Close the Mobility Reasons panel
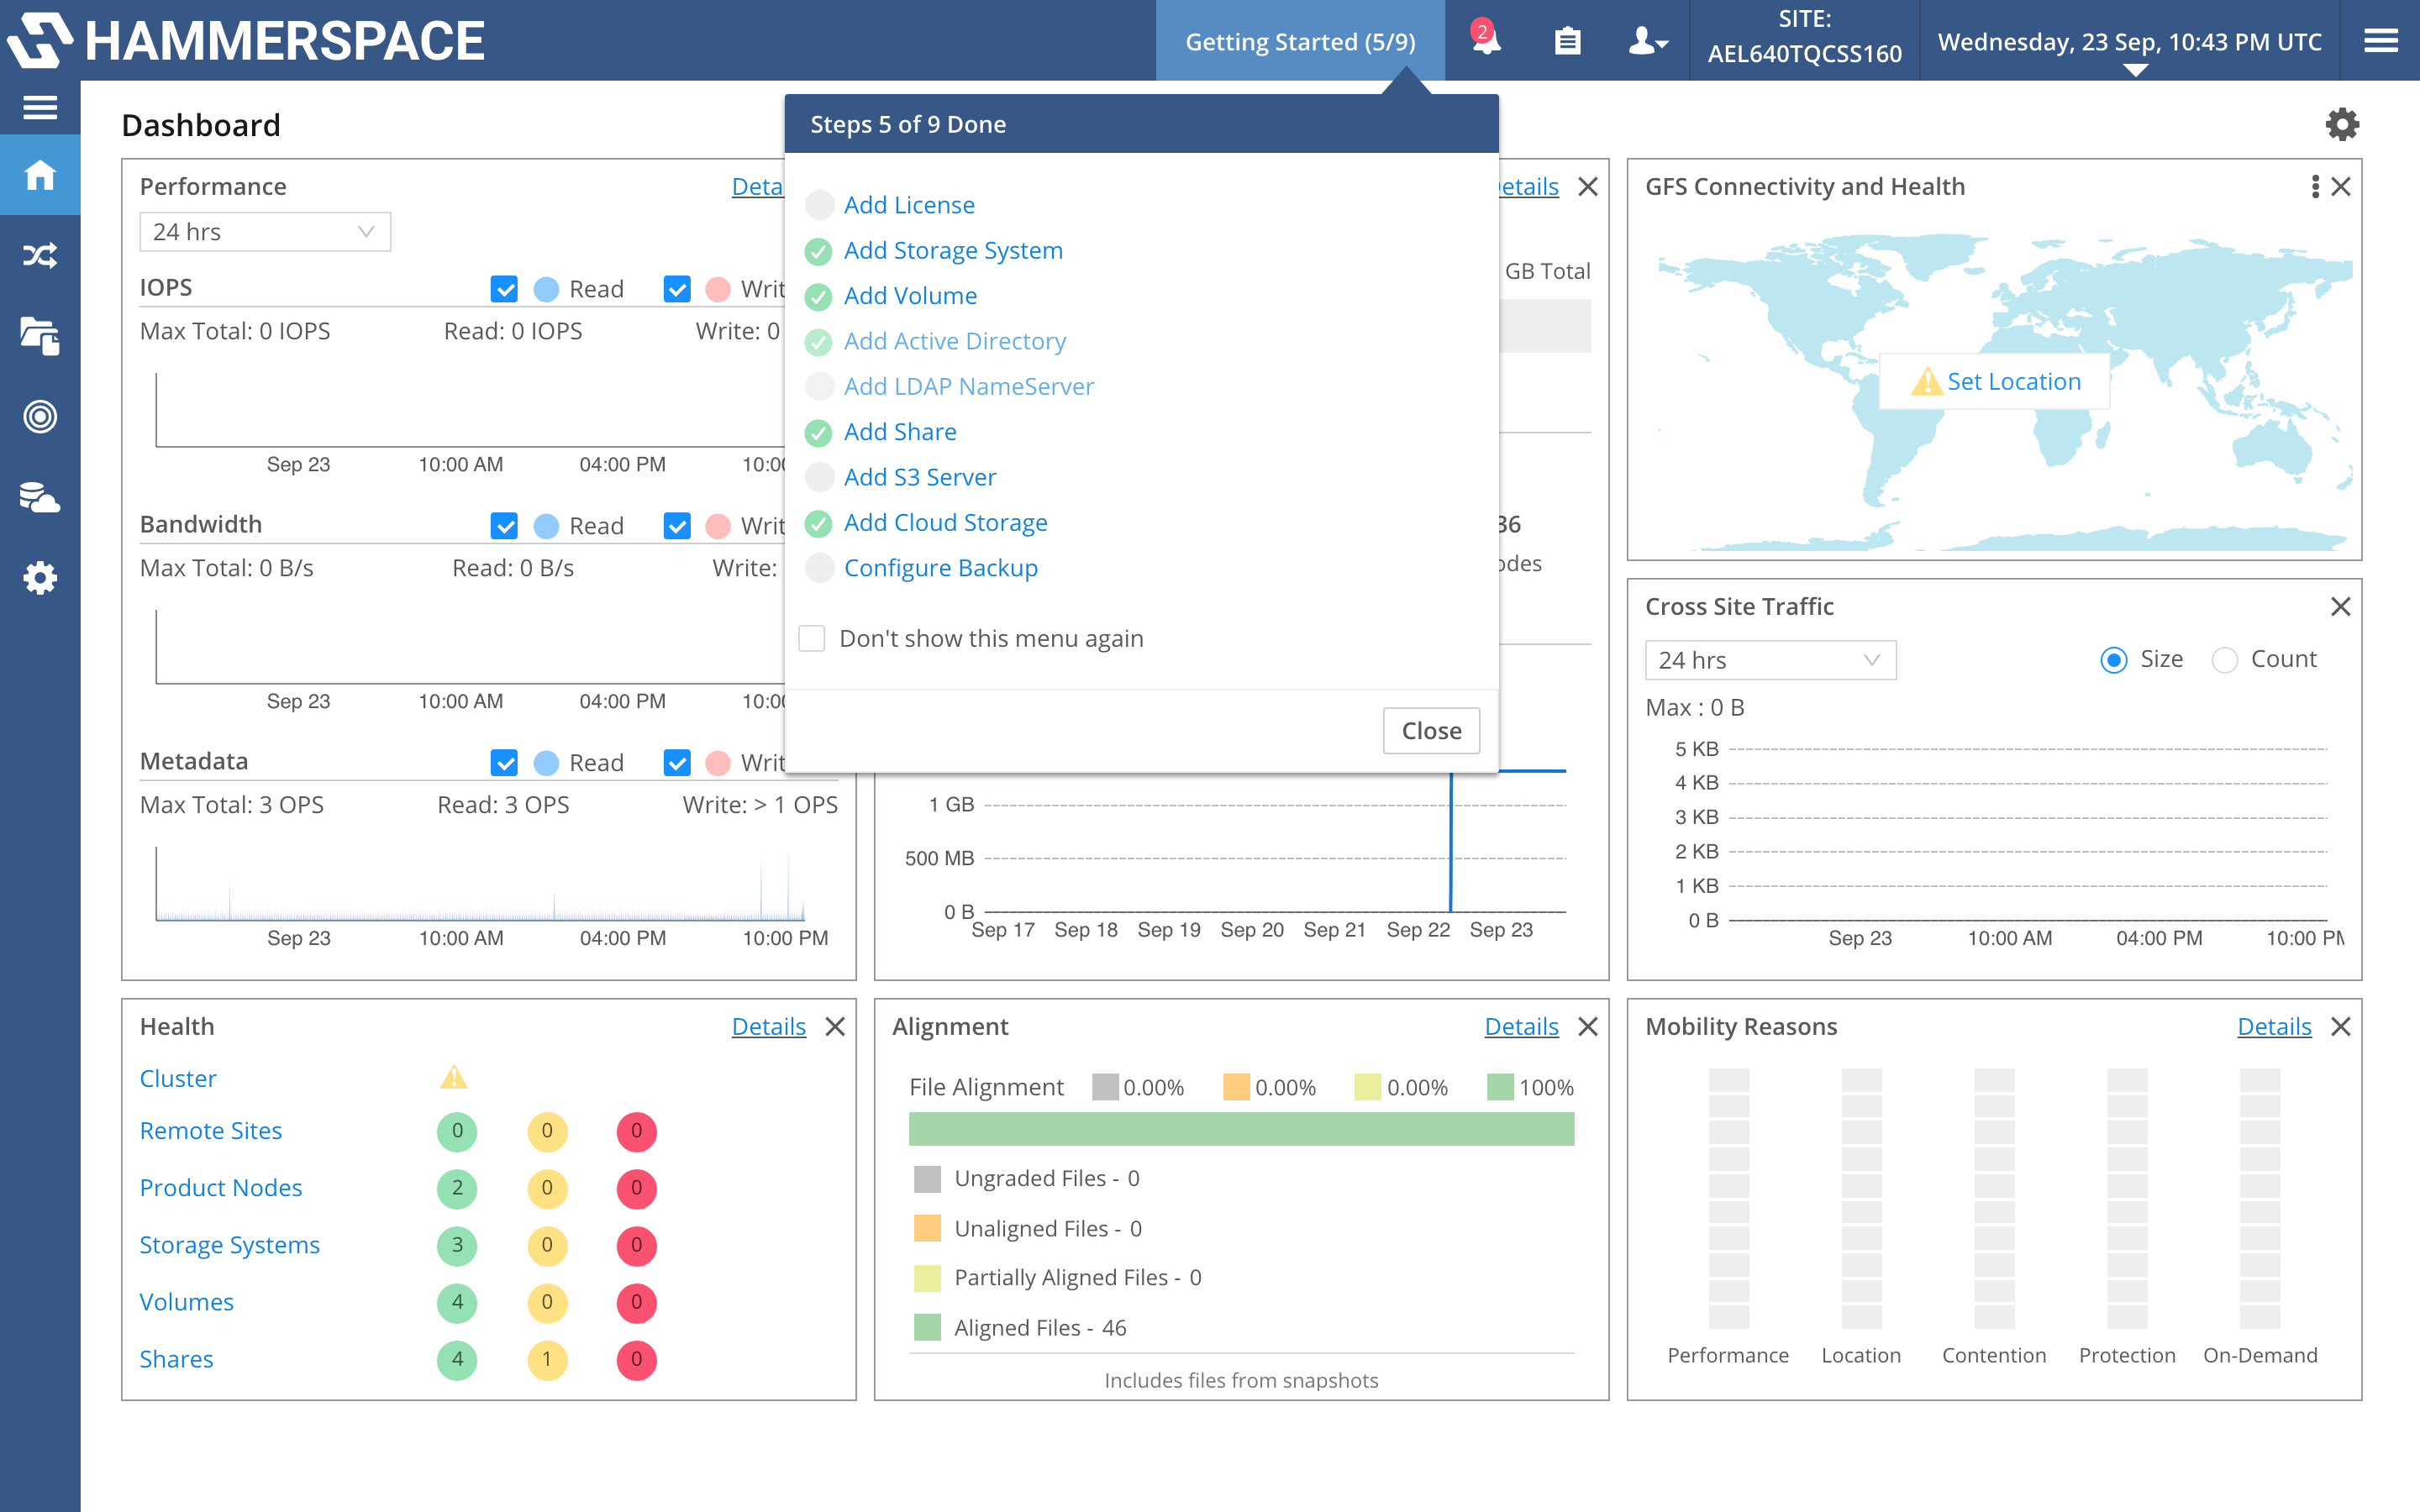 click(x=2341, y=1027)
